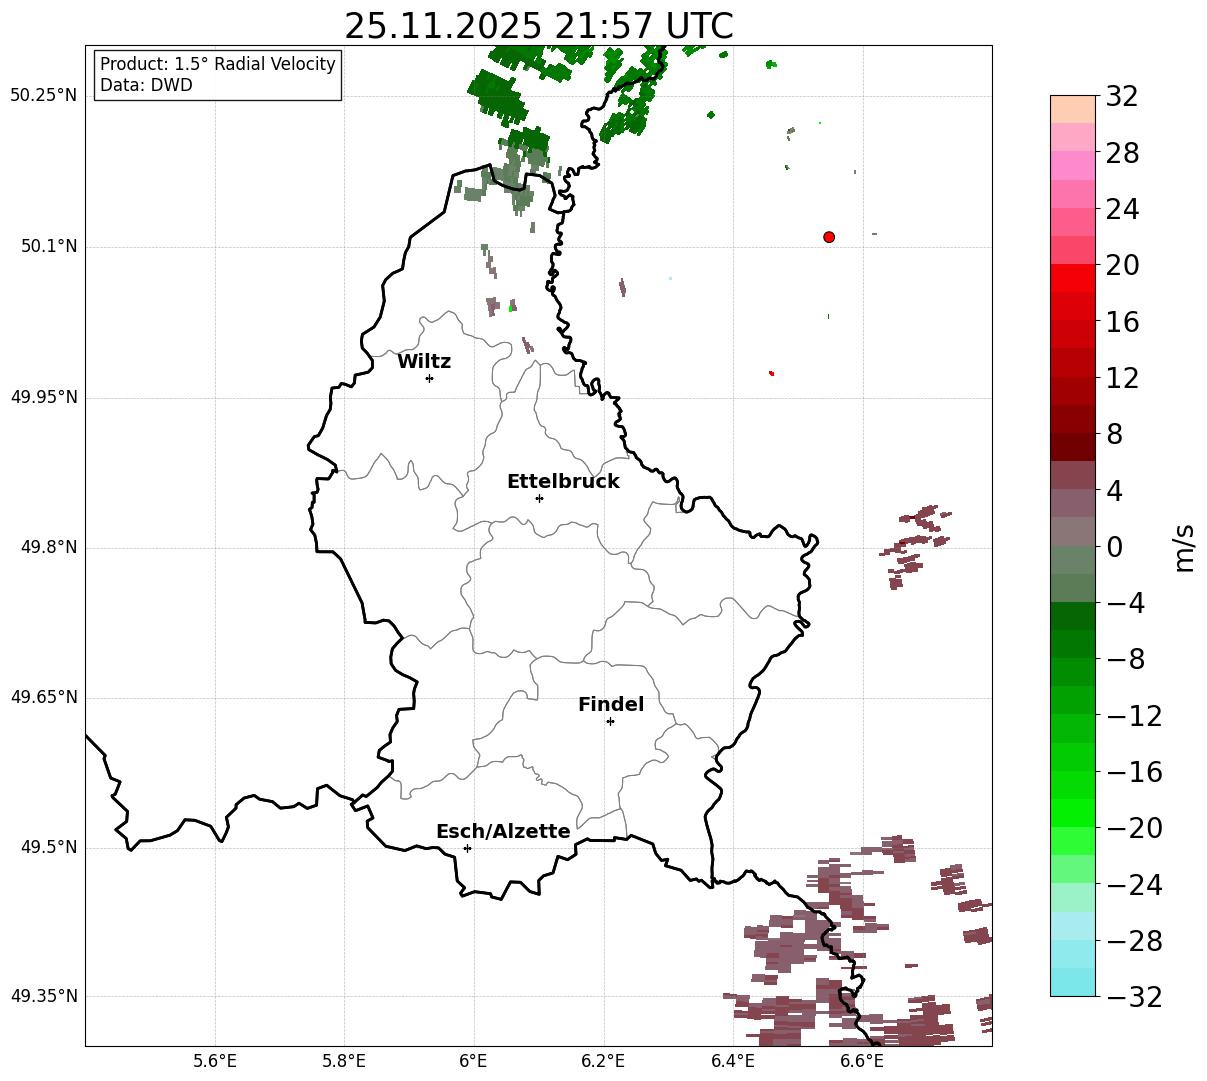Click the 5.6°E longitude tick label
The image size is (1207, 1081).
[x=215, y=1061]
